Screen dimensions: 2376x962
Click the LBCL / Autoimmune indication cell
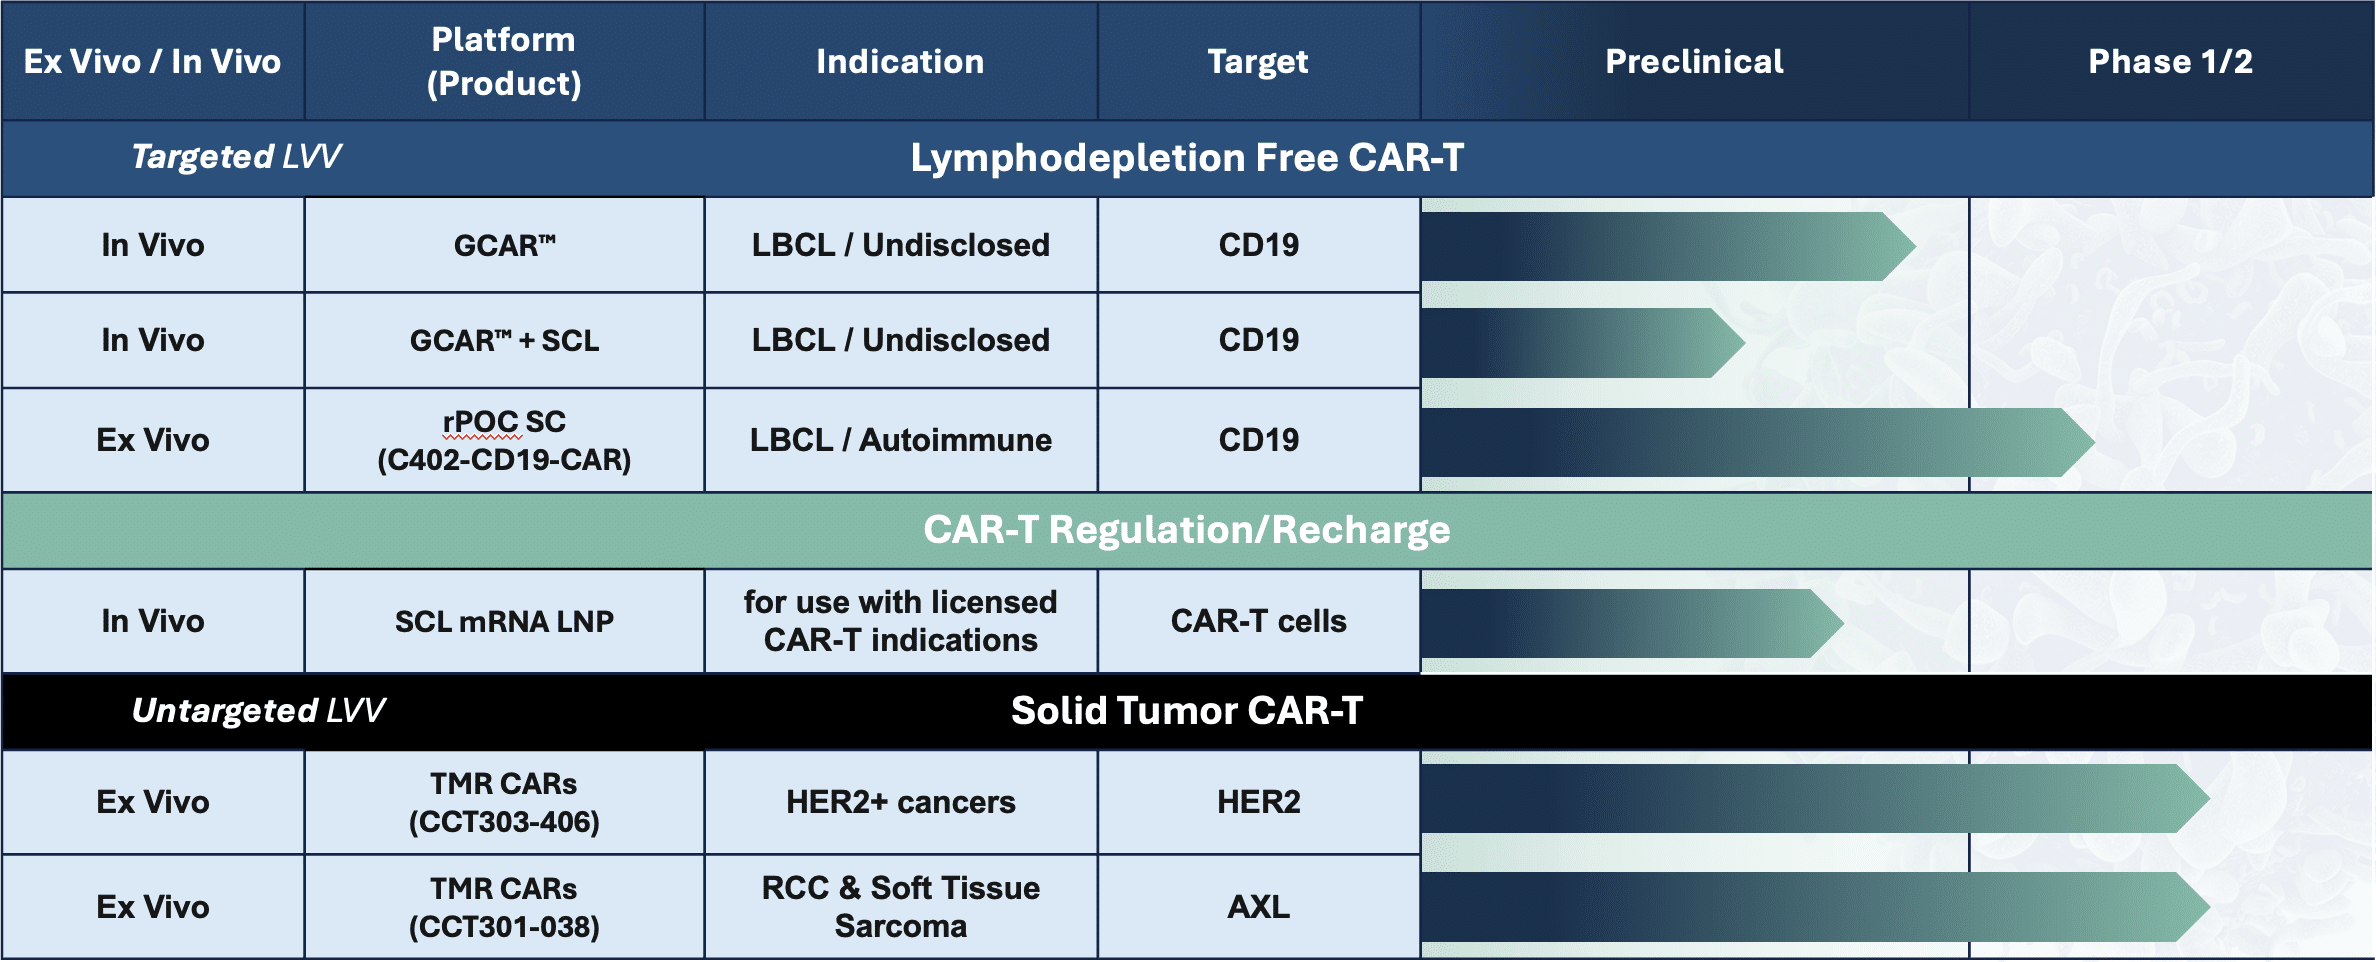(x=900, y=440)
